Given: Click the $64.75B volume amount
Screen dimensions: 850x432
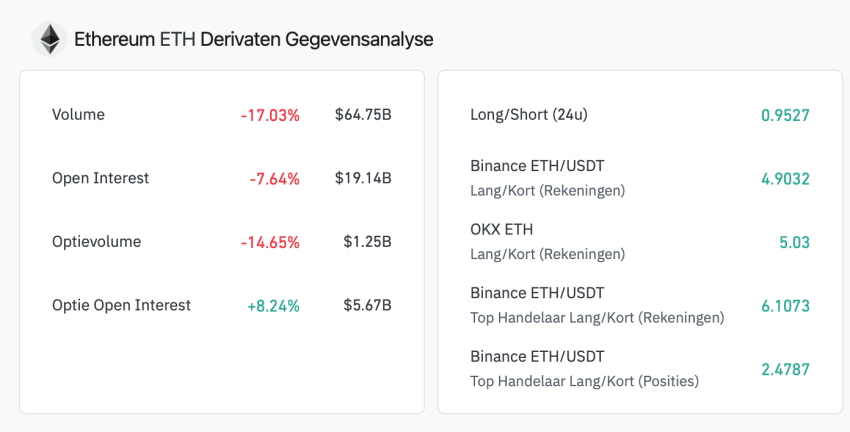Looking at the screenshot, I should click(363, 115).
